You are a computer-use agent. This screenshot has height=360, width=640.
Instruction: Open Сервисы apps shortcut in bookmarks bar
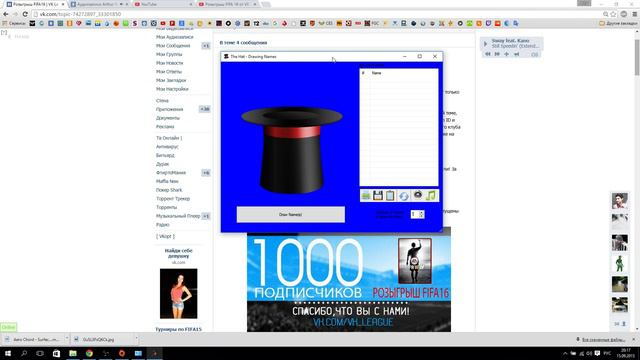tap(14, 23)
